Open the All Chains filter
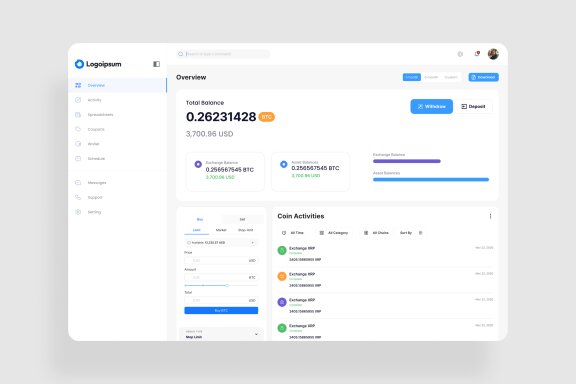Viewport: 576px width, 384px height. (376, 233)
